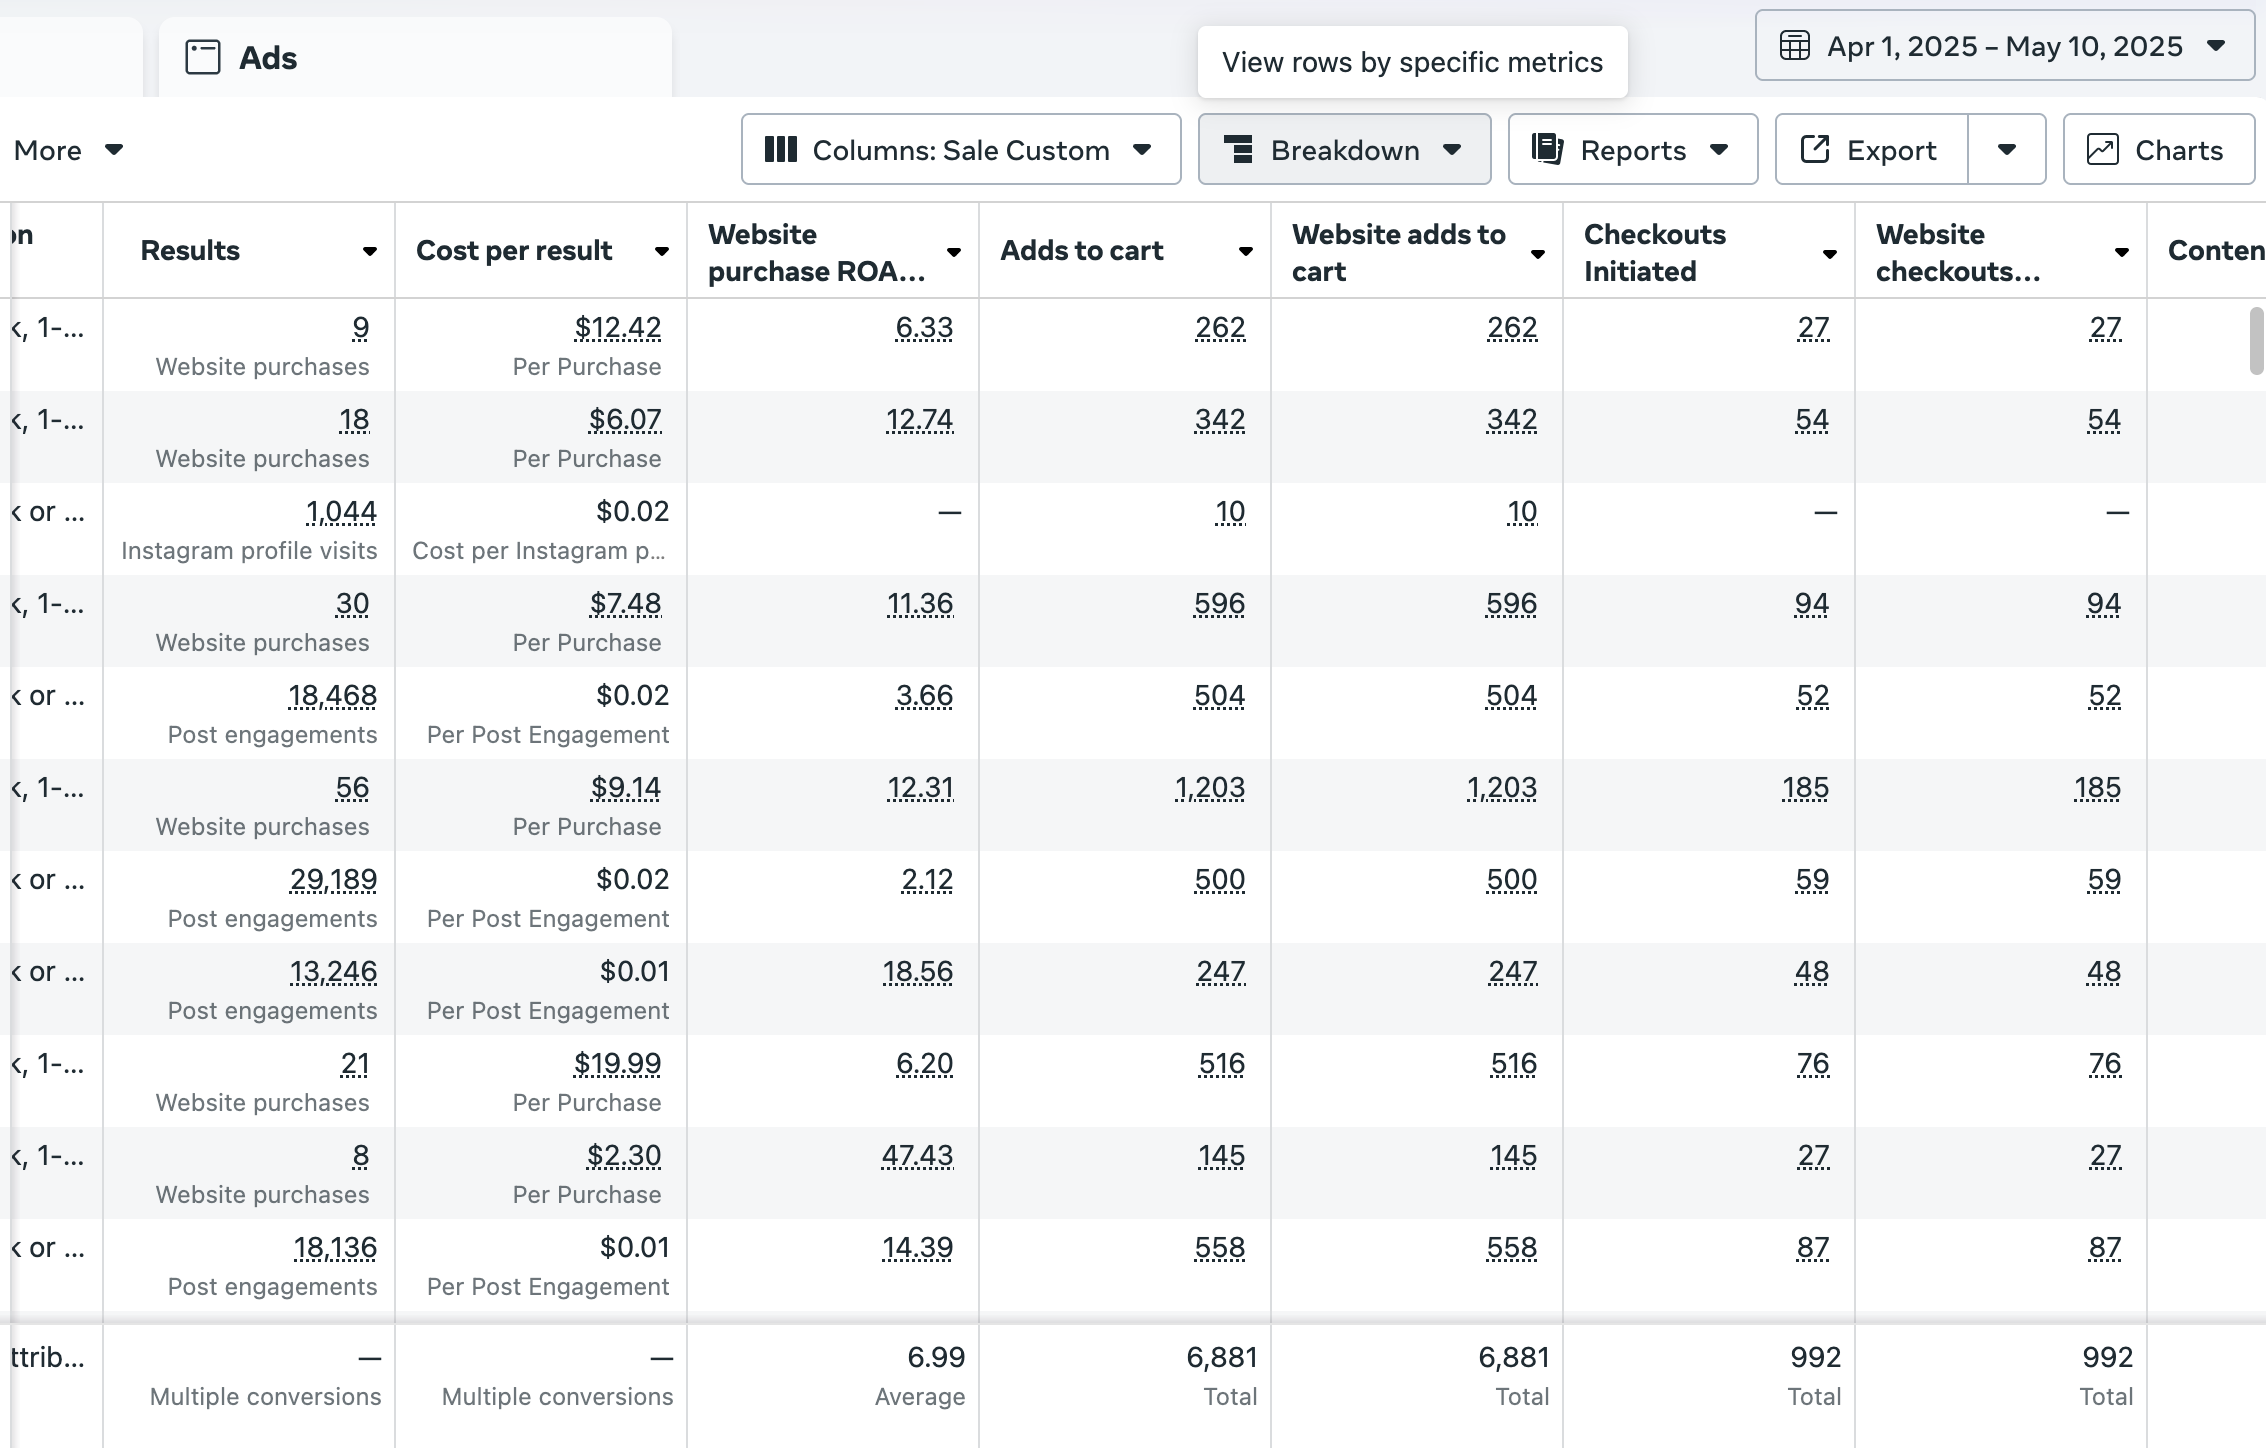Viewport: 2266px width, 1448px height.
Task: Click the Export arrow icon
Action: (1814, 150)
